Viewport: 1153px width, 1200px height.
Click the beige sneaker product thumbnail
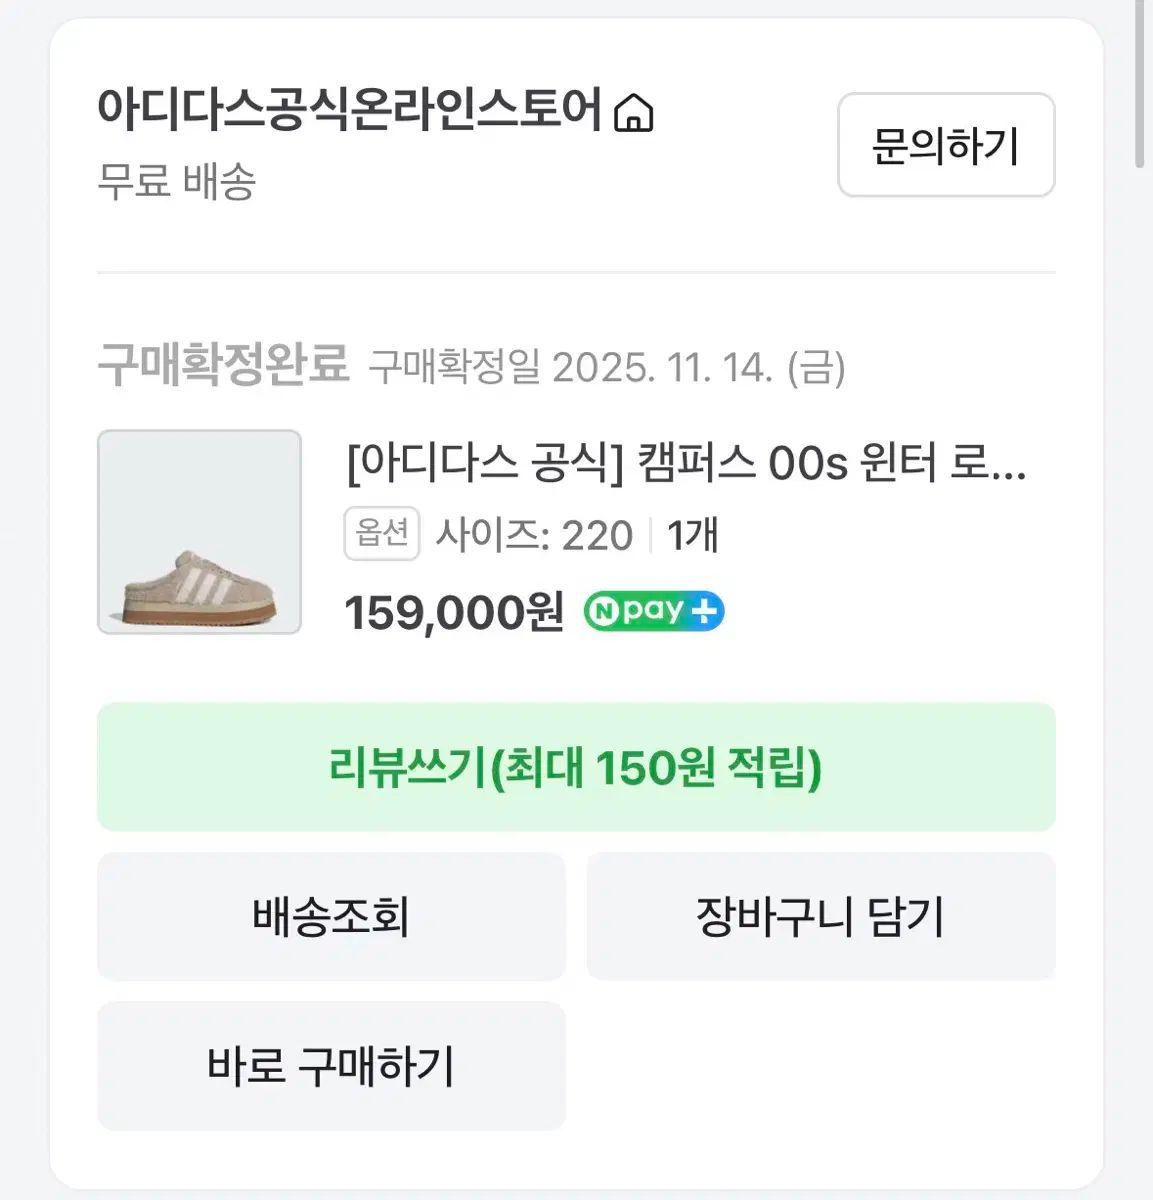[199, 532]
